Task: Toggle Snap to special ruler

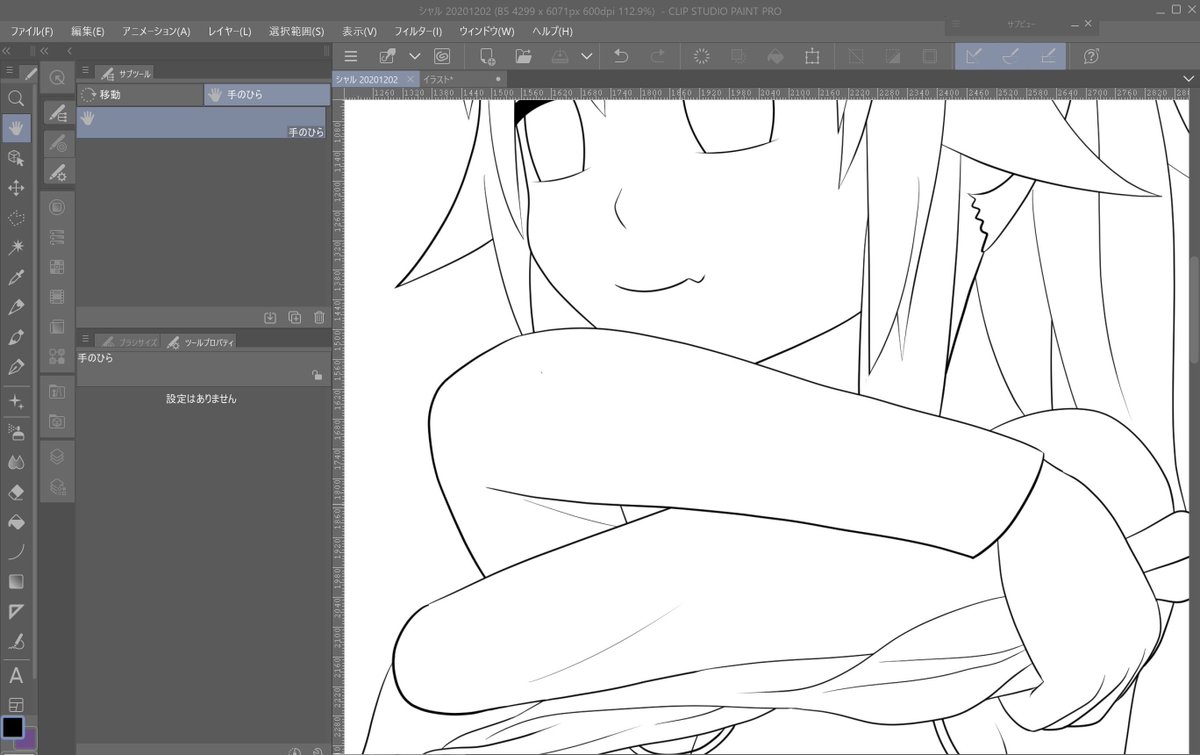Action: pyautogui.click(x=1010, y=56)
